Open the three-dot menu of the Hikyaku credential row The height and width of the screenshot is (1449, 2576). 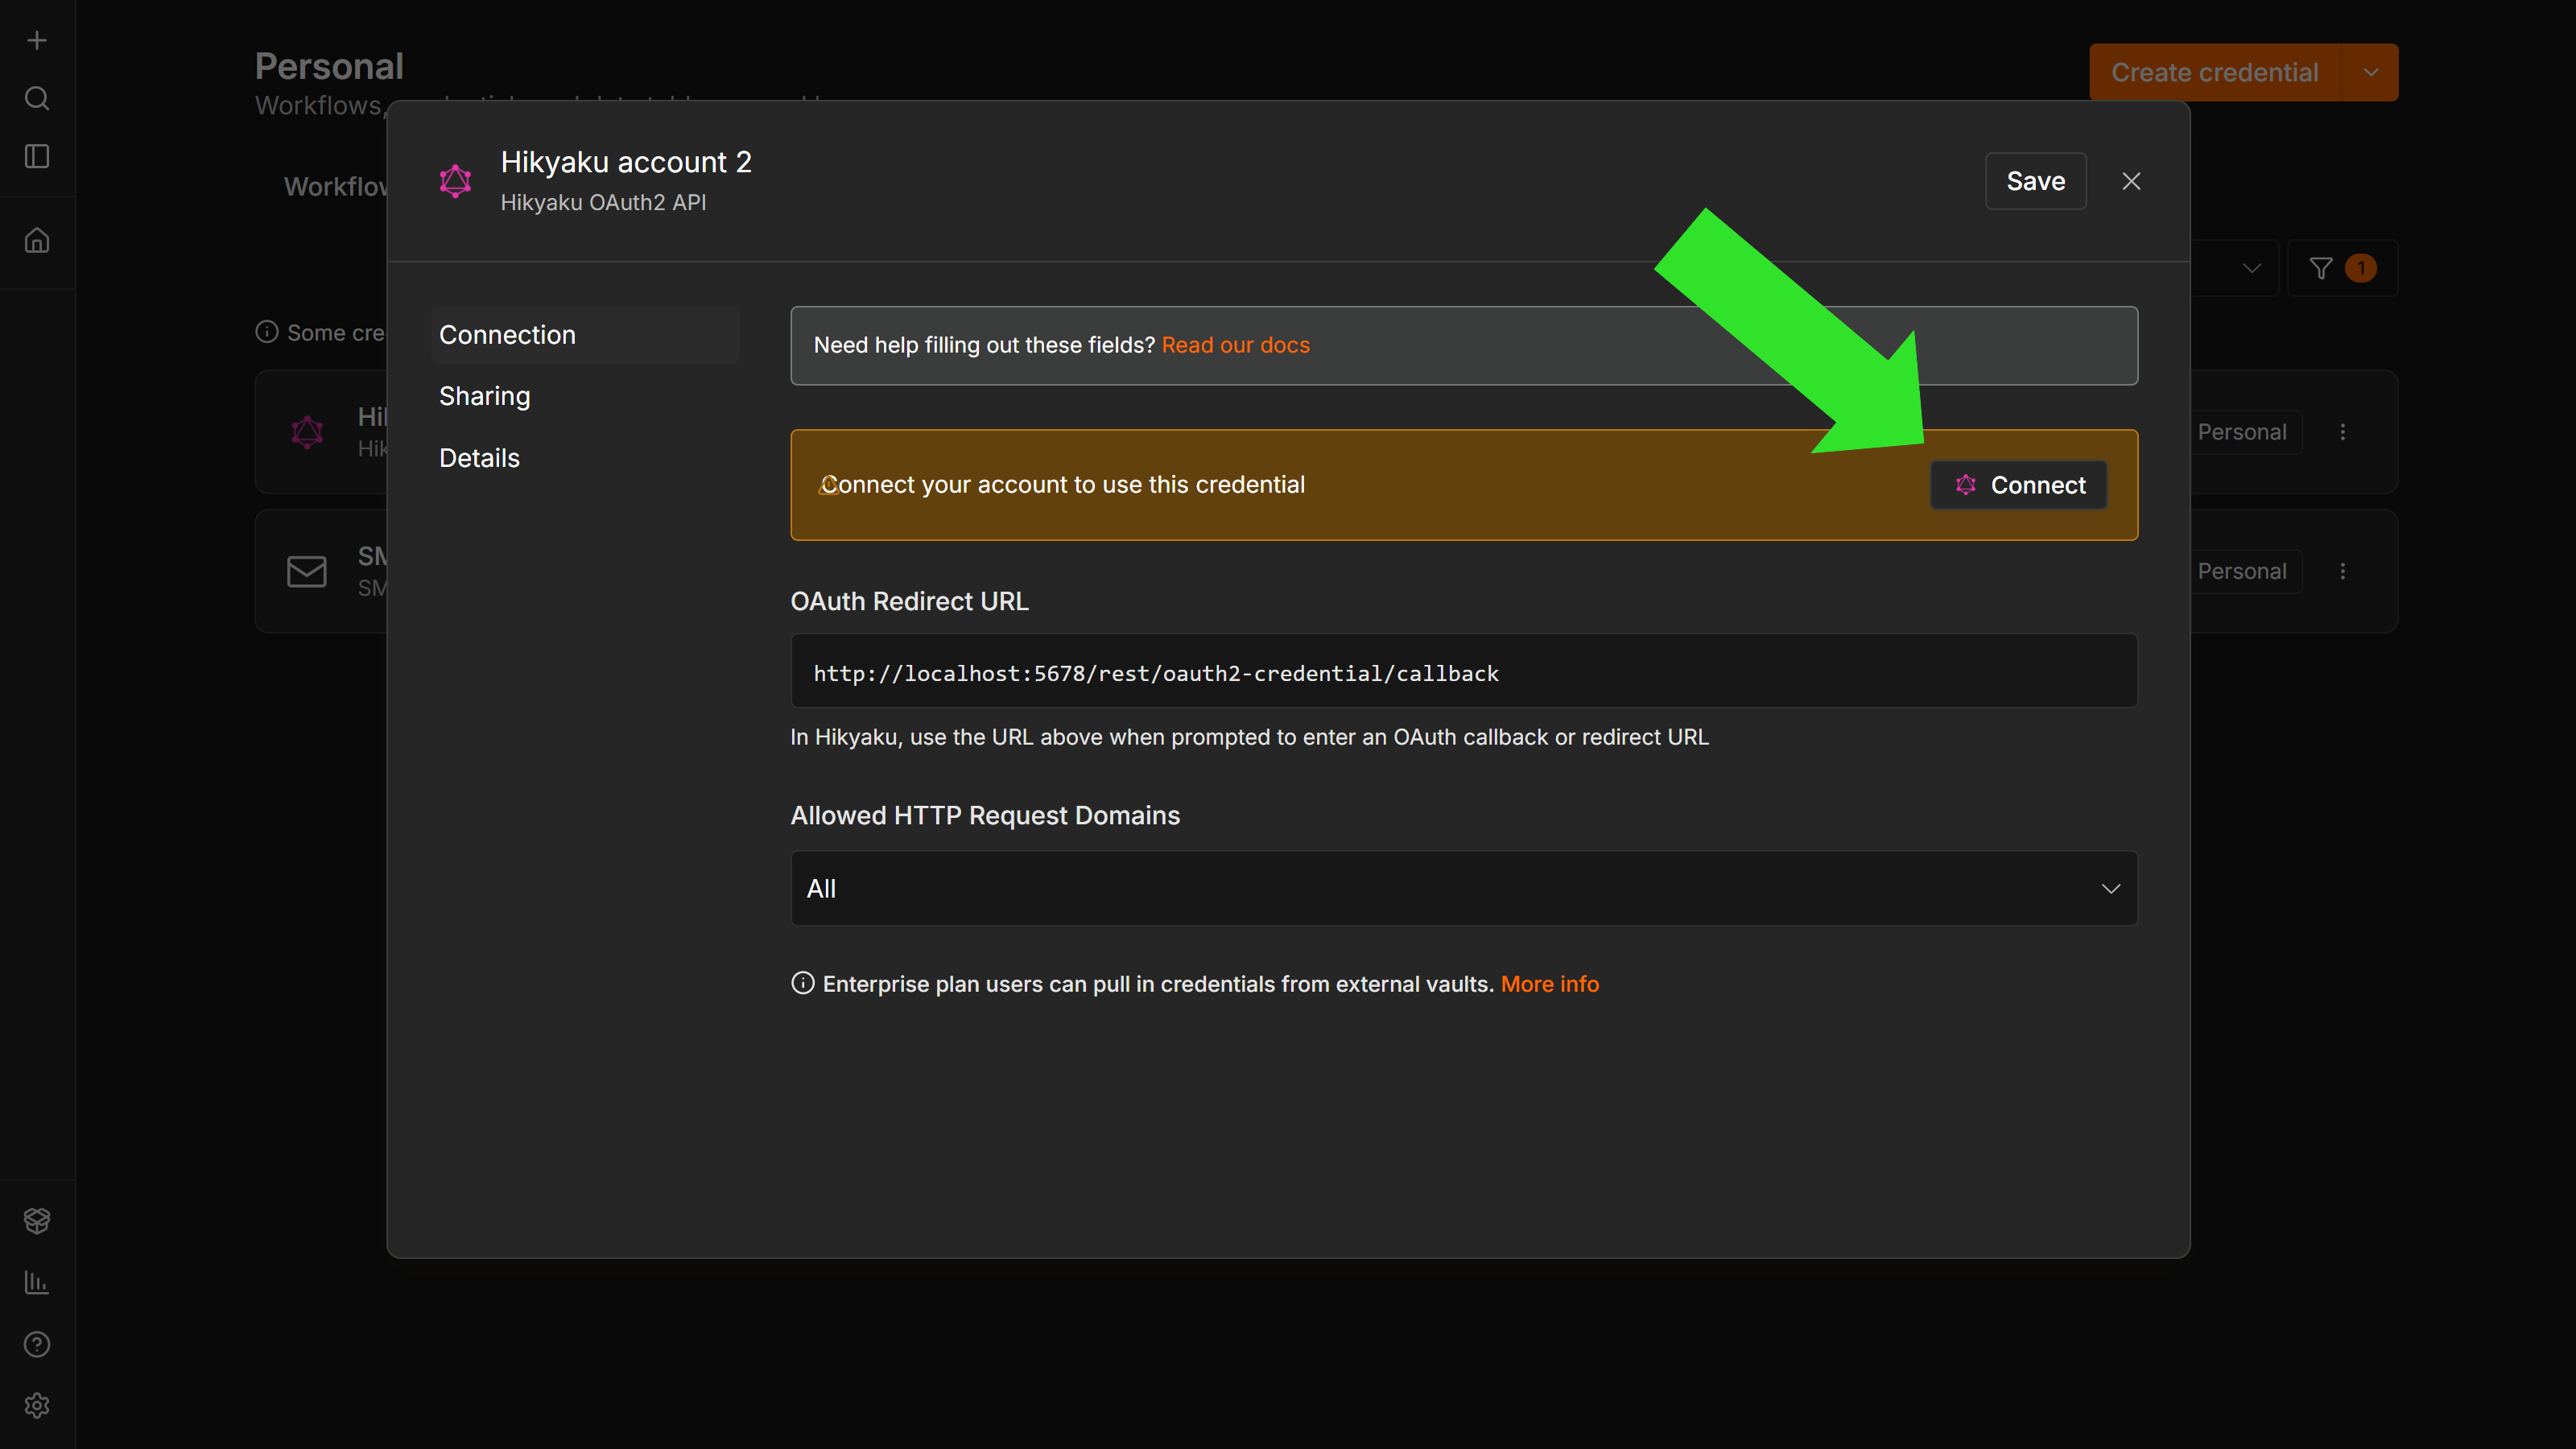(2342, 432)
